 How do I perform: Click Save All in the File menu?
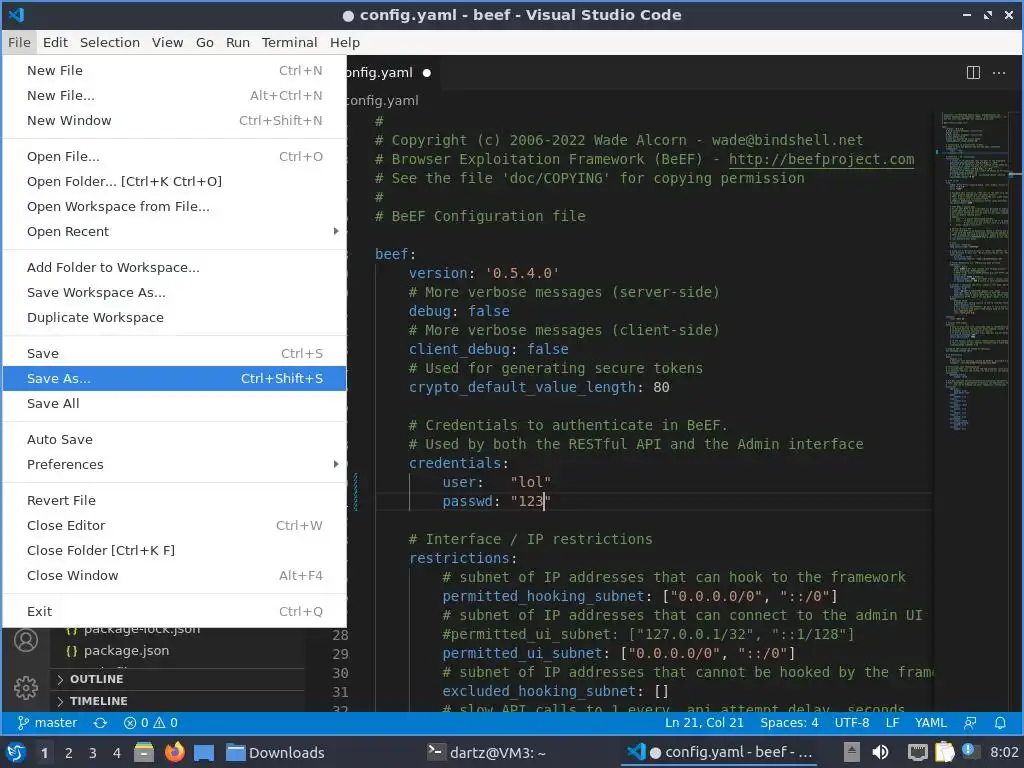(x=174, y=404)
